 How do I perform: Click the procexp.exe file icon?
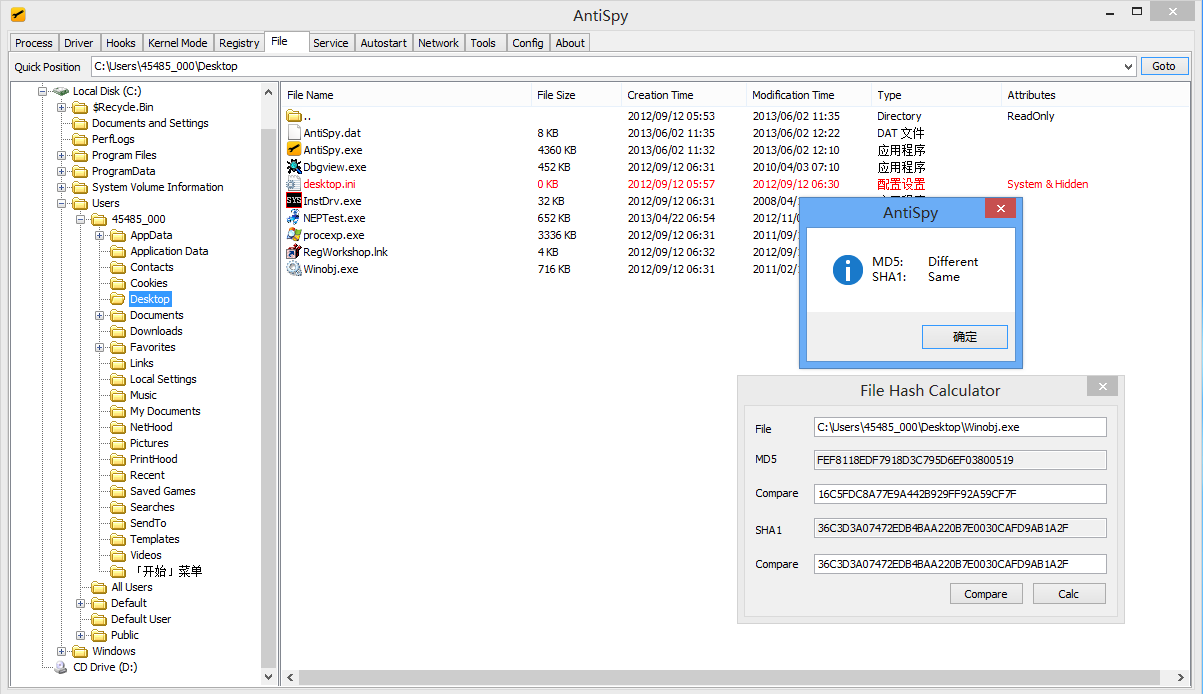294,235
